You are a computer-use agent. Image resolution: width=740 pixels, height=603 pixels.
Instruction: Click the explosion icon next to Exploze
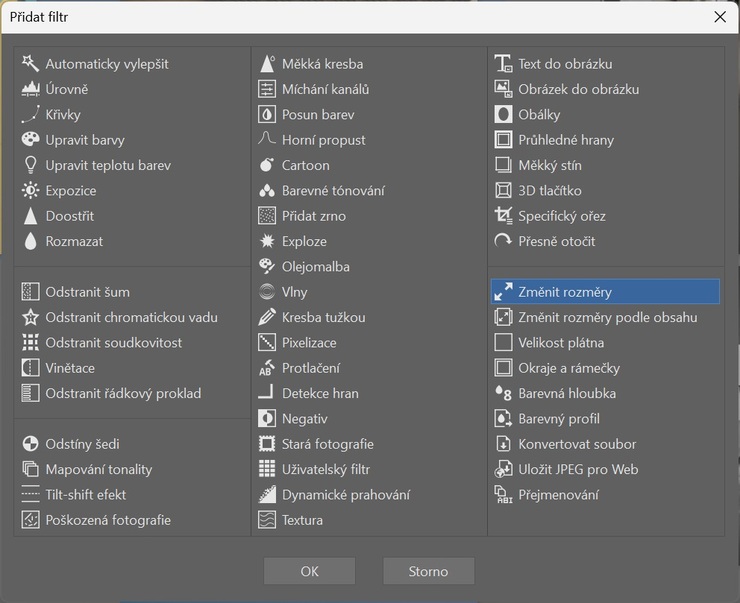tap(267, 241)
